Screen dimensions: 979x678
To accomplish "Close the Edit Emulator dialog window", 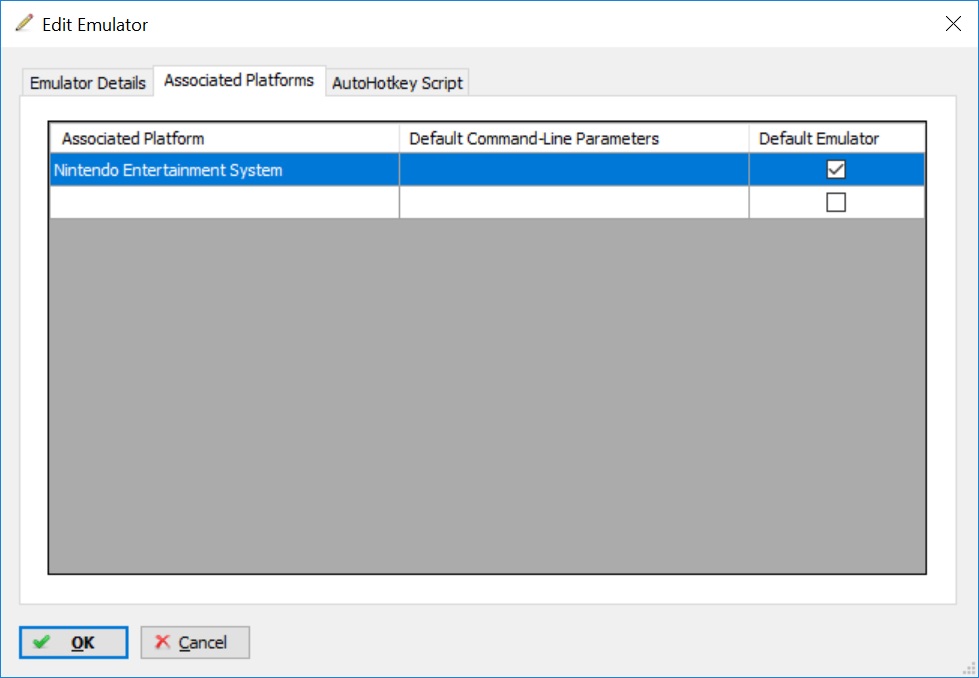I will coord(952,24).
